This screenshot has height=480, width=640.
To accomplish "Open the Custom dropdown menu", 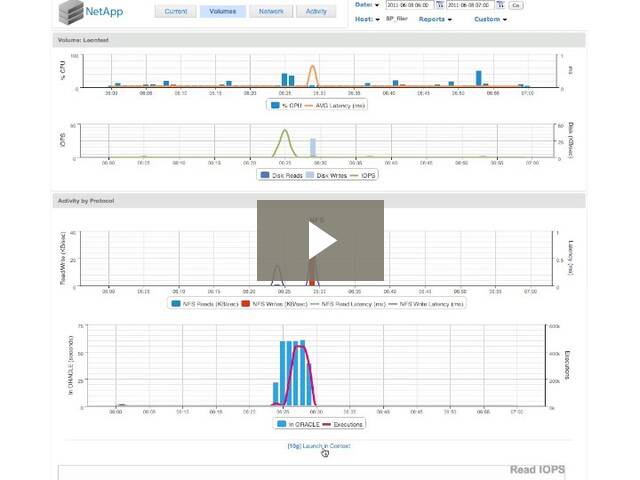I will click(x=490, y=19).
